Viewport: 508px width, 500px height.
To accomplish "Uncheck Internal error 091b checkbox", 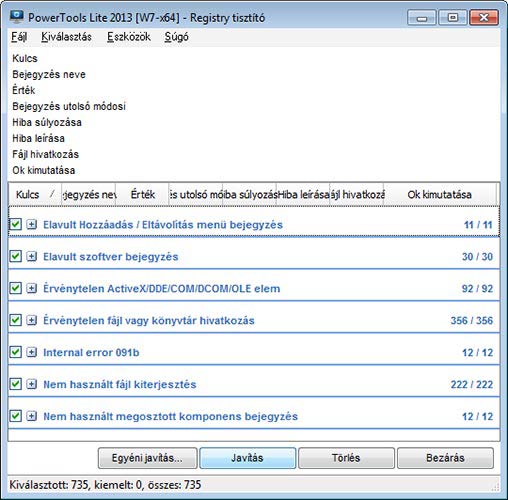I will (x=15, y=352).
